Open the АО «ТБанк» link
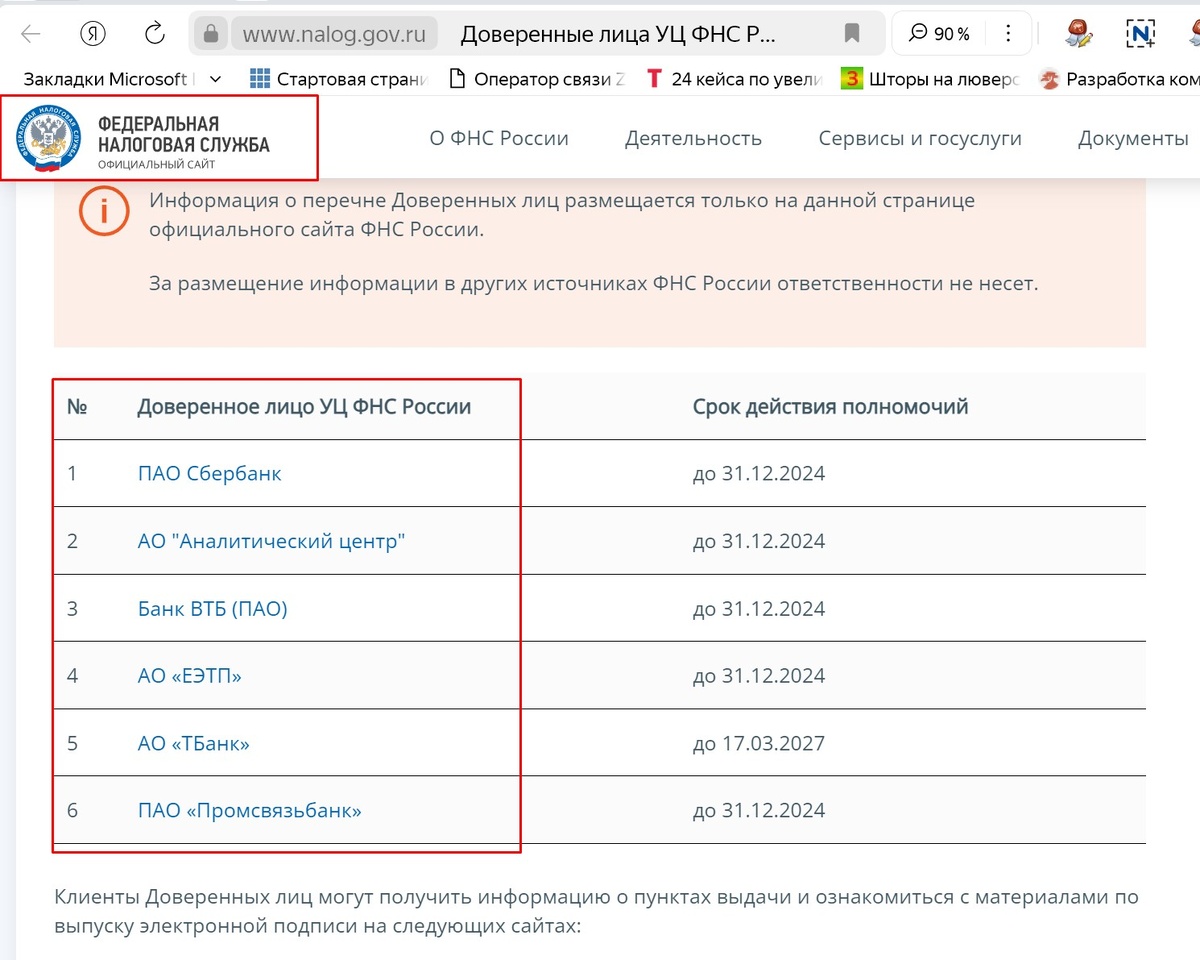 click(193, 744)
